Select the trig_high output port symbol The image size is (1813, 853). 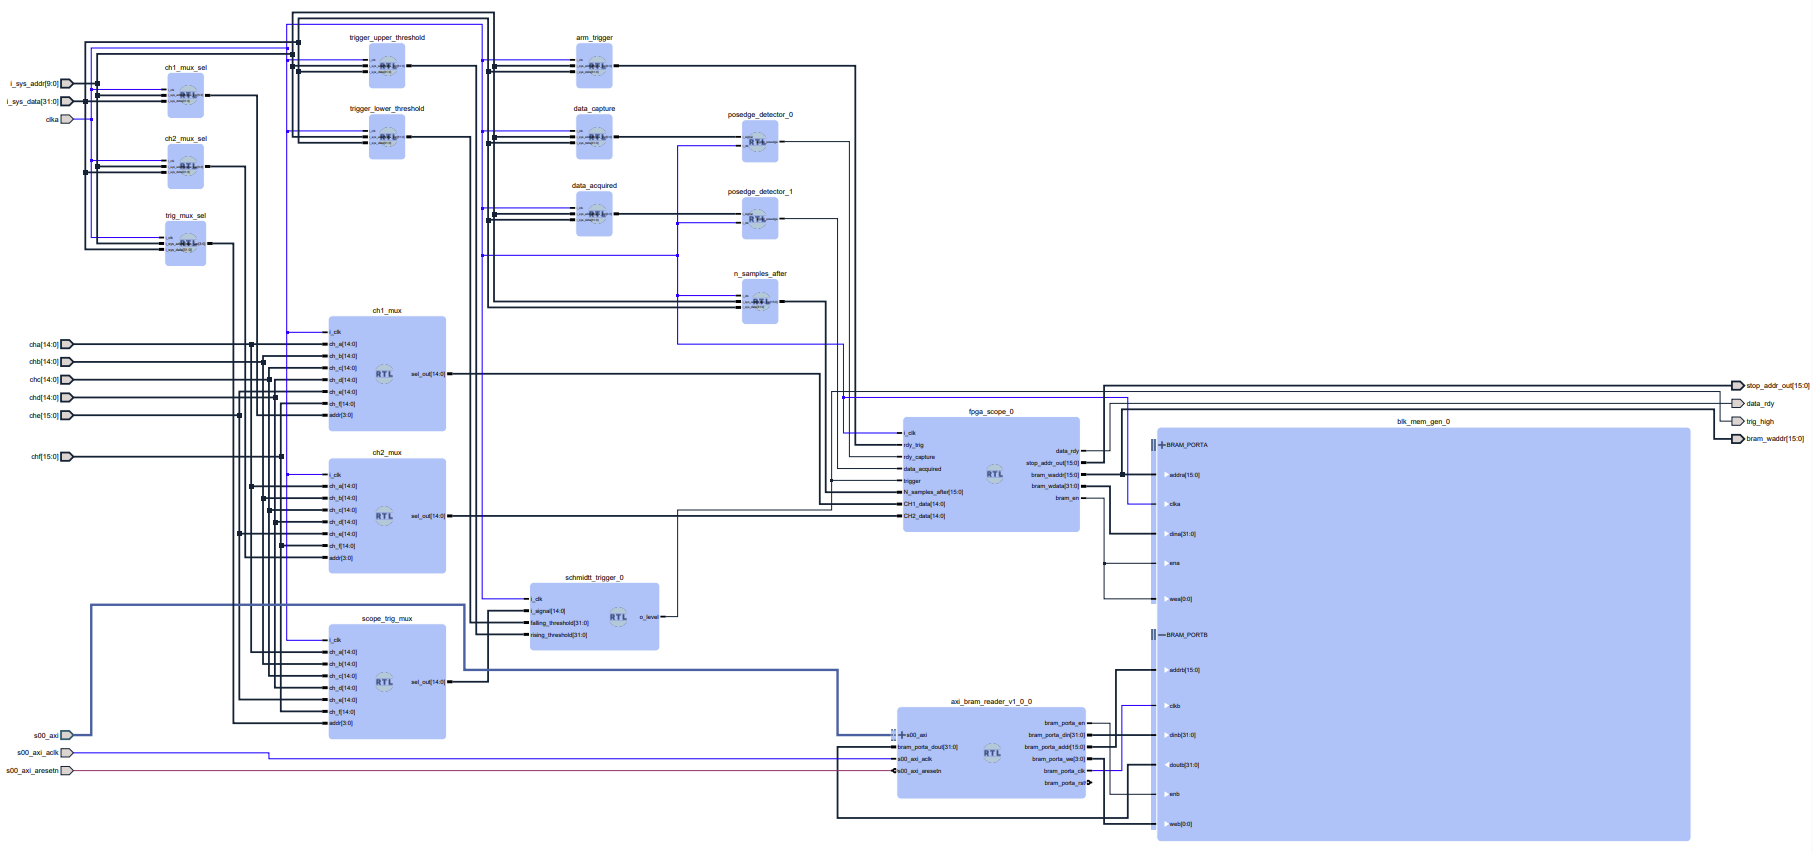coord(1737,422)
